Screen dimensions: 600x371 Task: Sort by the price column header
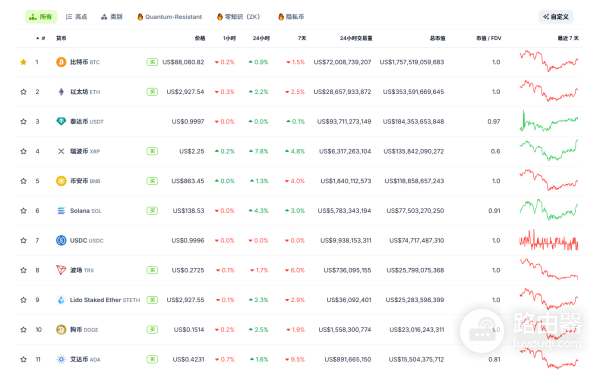pyautogui.click(x=200, y=38)
